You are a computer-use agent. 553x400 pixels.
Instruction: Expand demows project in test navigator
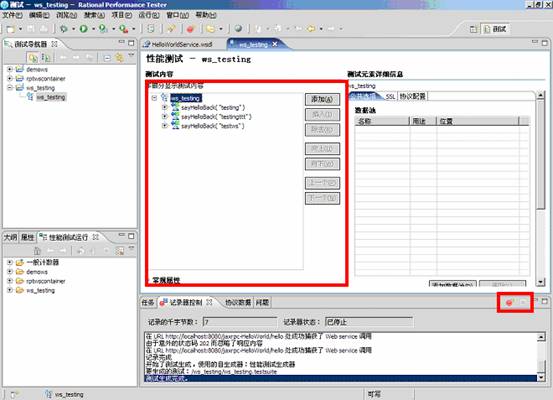pyautogui.click(x=10, y=69)
